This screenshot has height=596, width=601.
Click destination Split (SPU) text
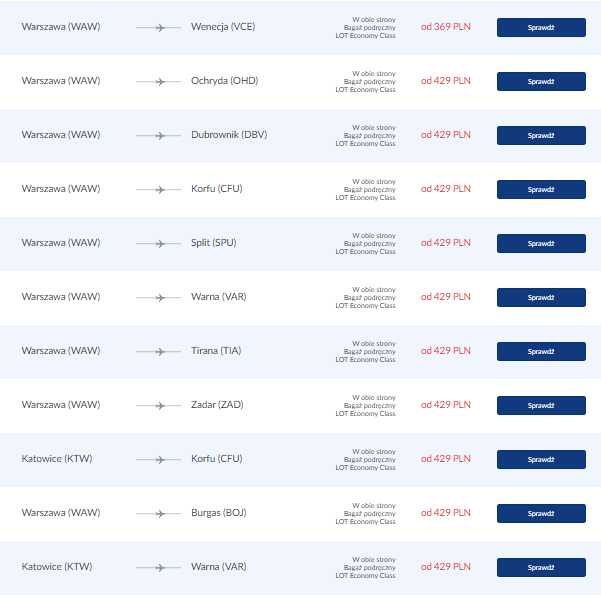[x=213, y=243]
